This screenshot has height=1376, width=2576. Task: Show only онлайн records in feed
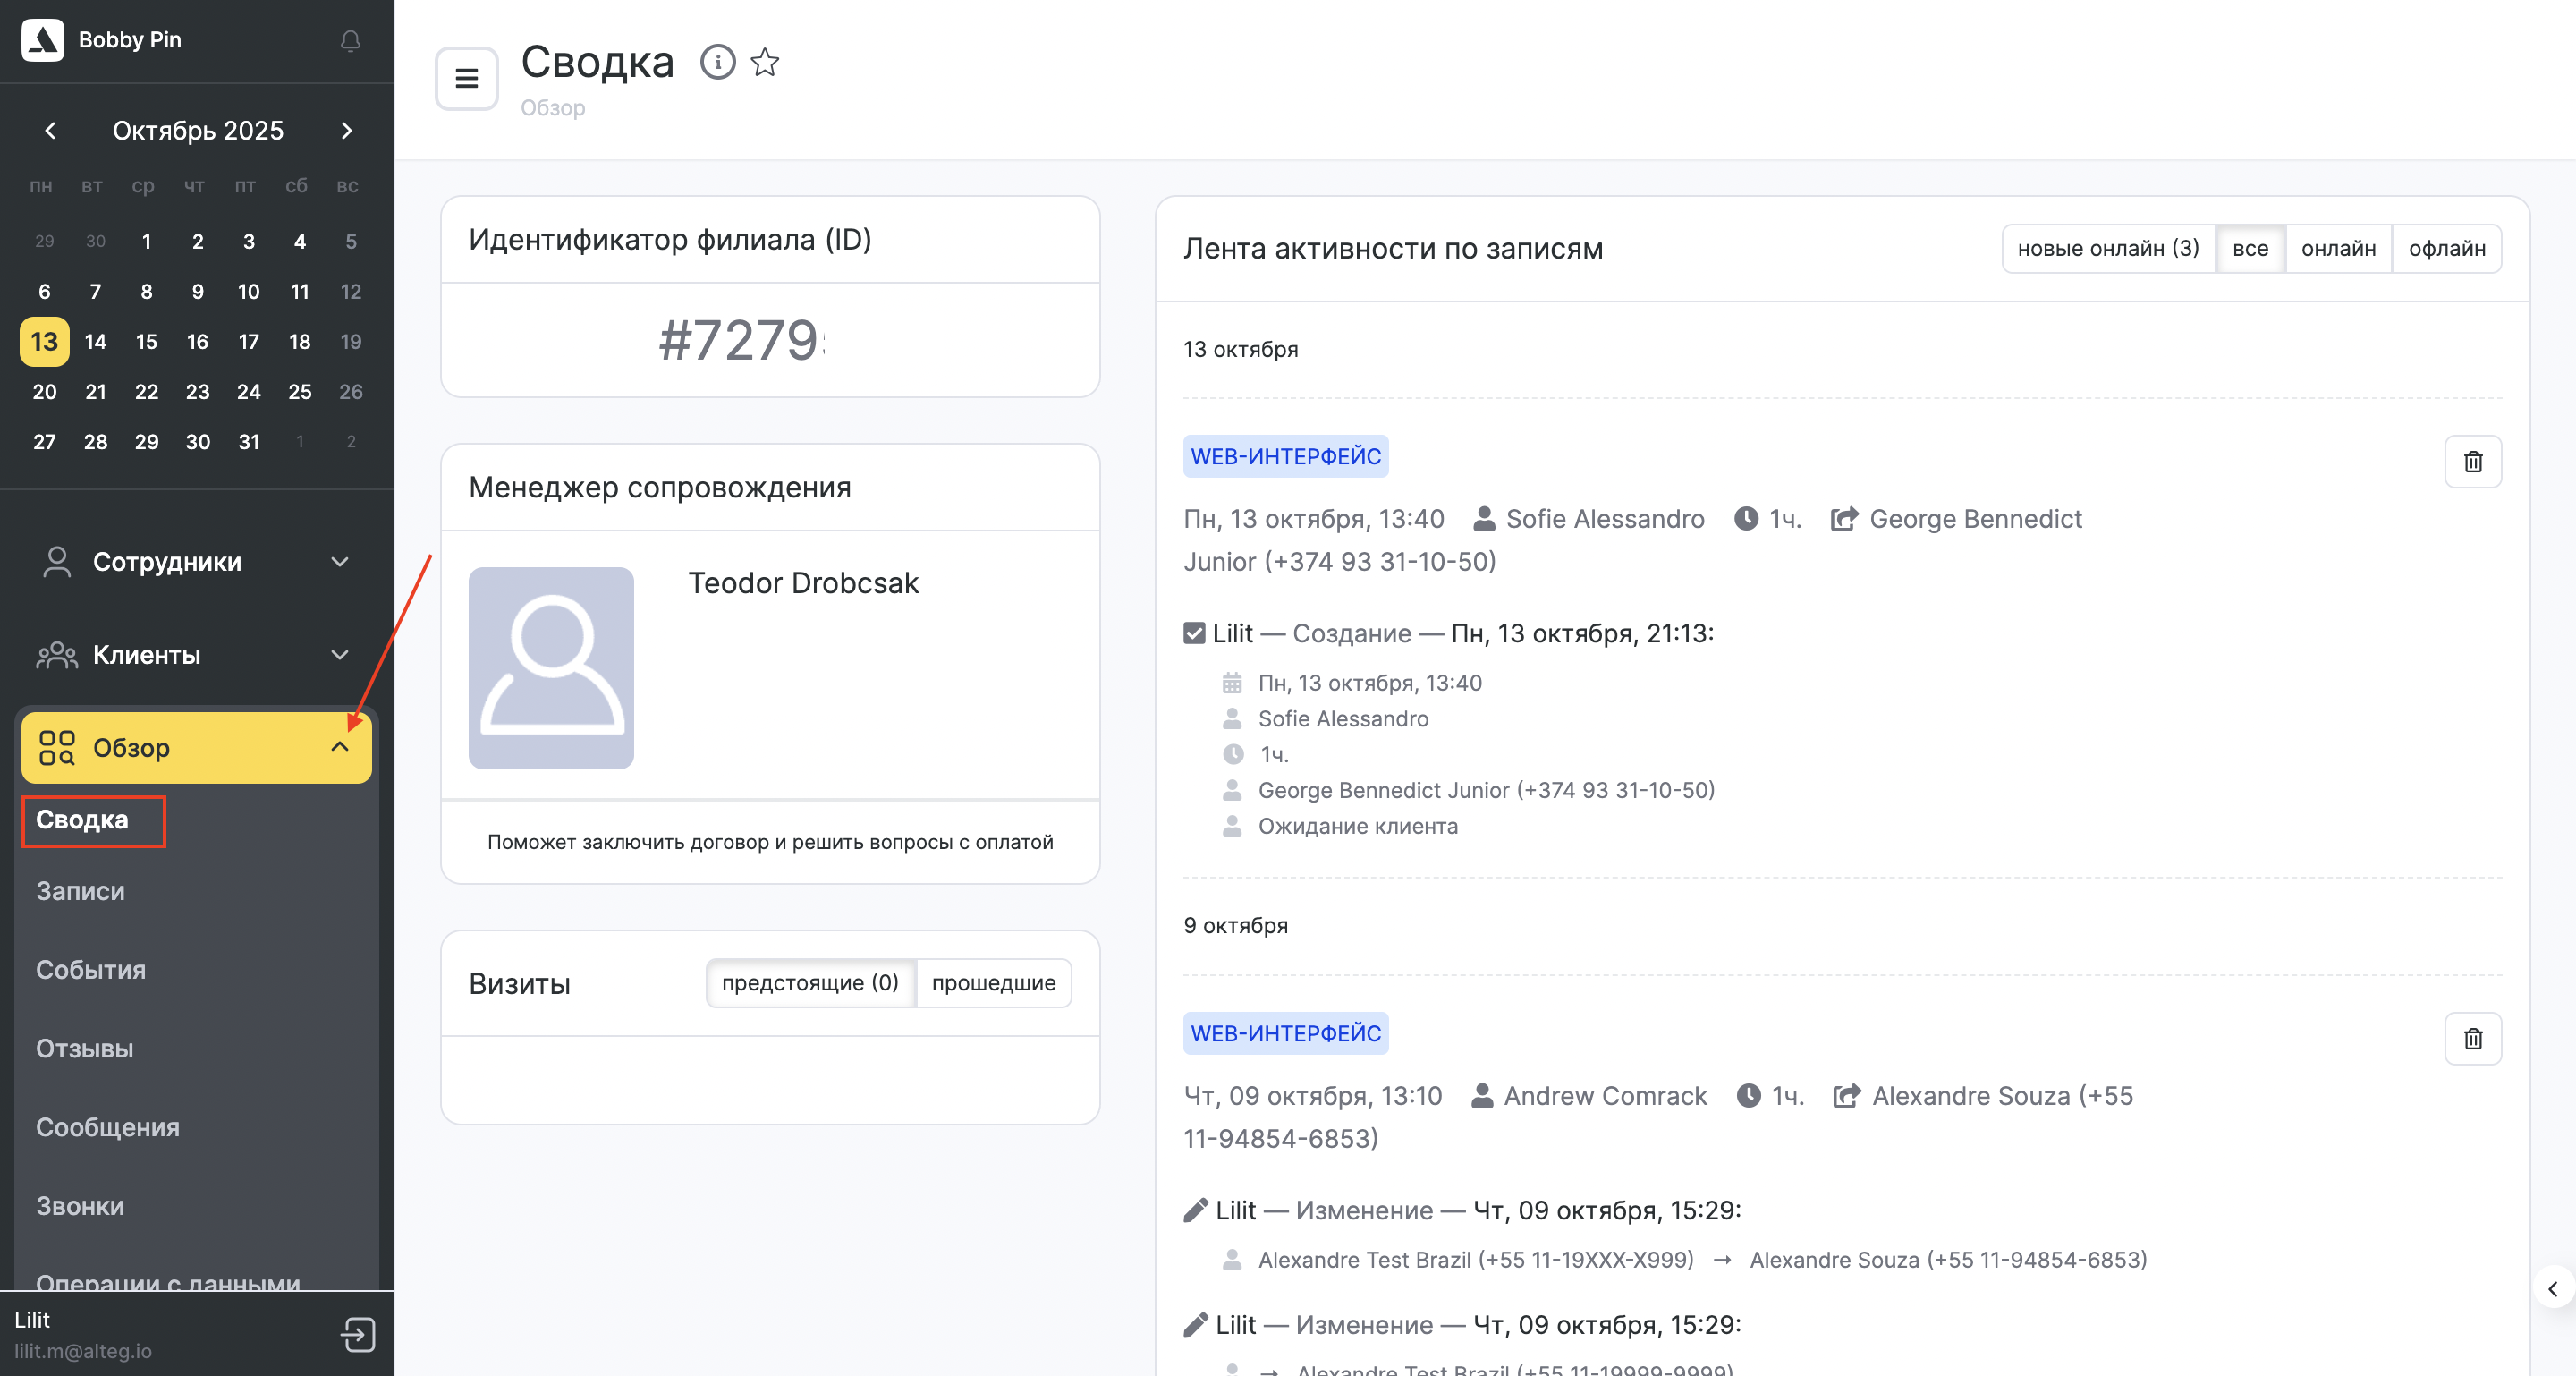click(x=2337, y=248)
